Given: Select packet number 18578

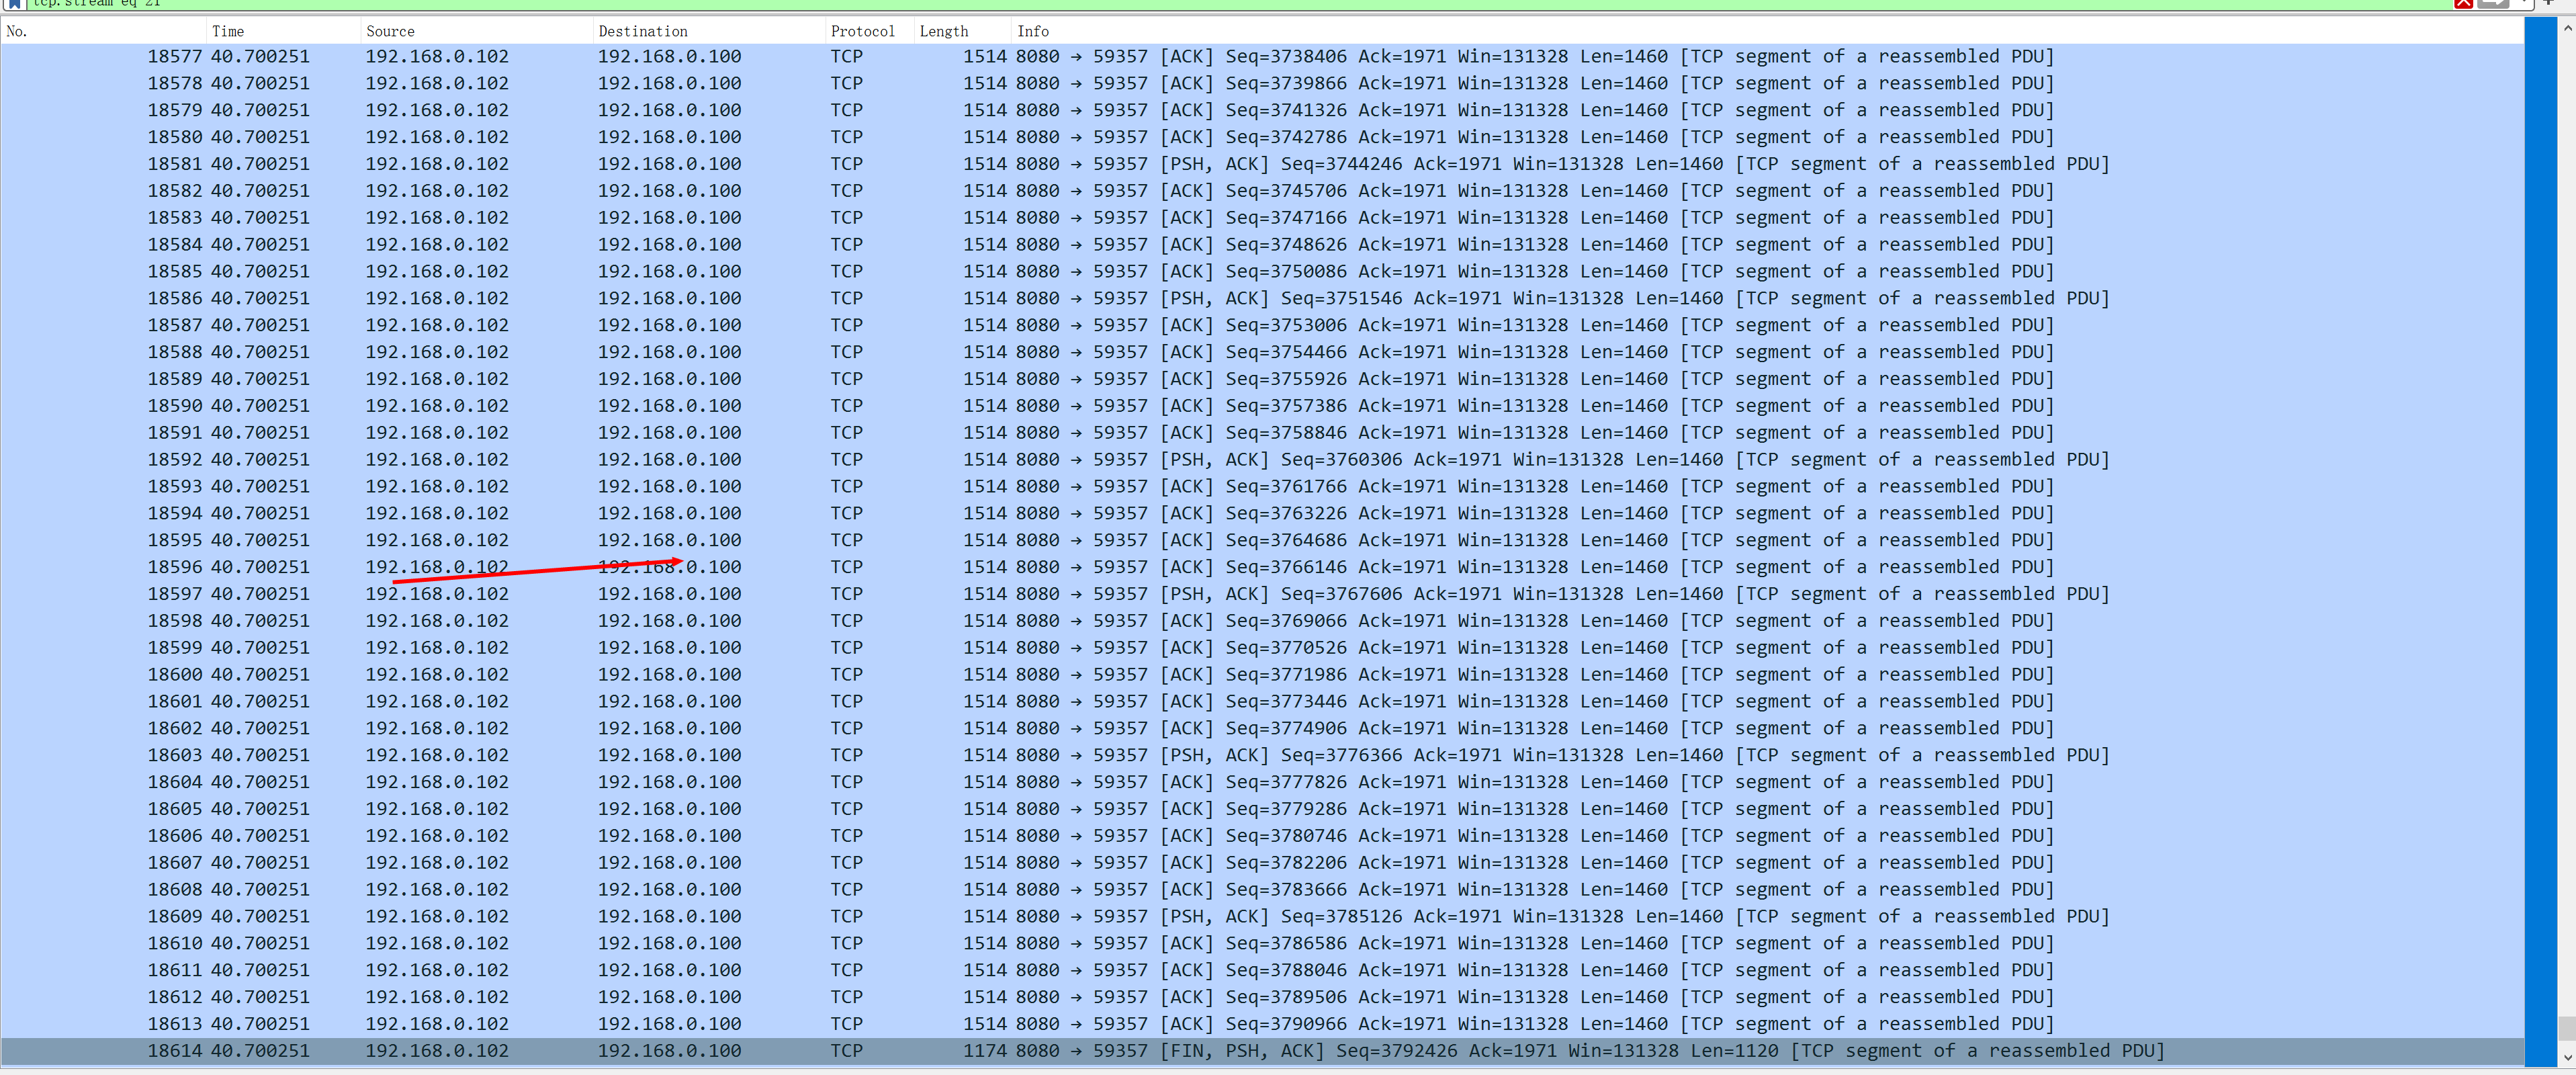Looking at the screenshot, I should pyautogui.click(x=1262, y=84).
